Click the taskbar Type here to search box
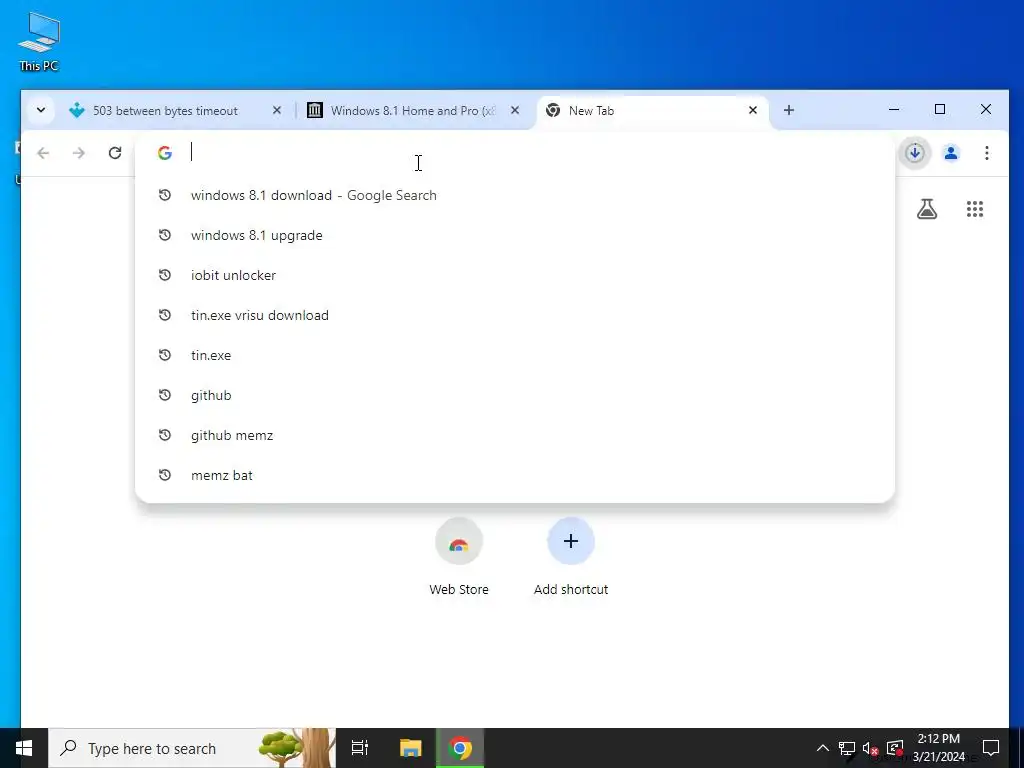 (192, 748)
